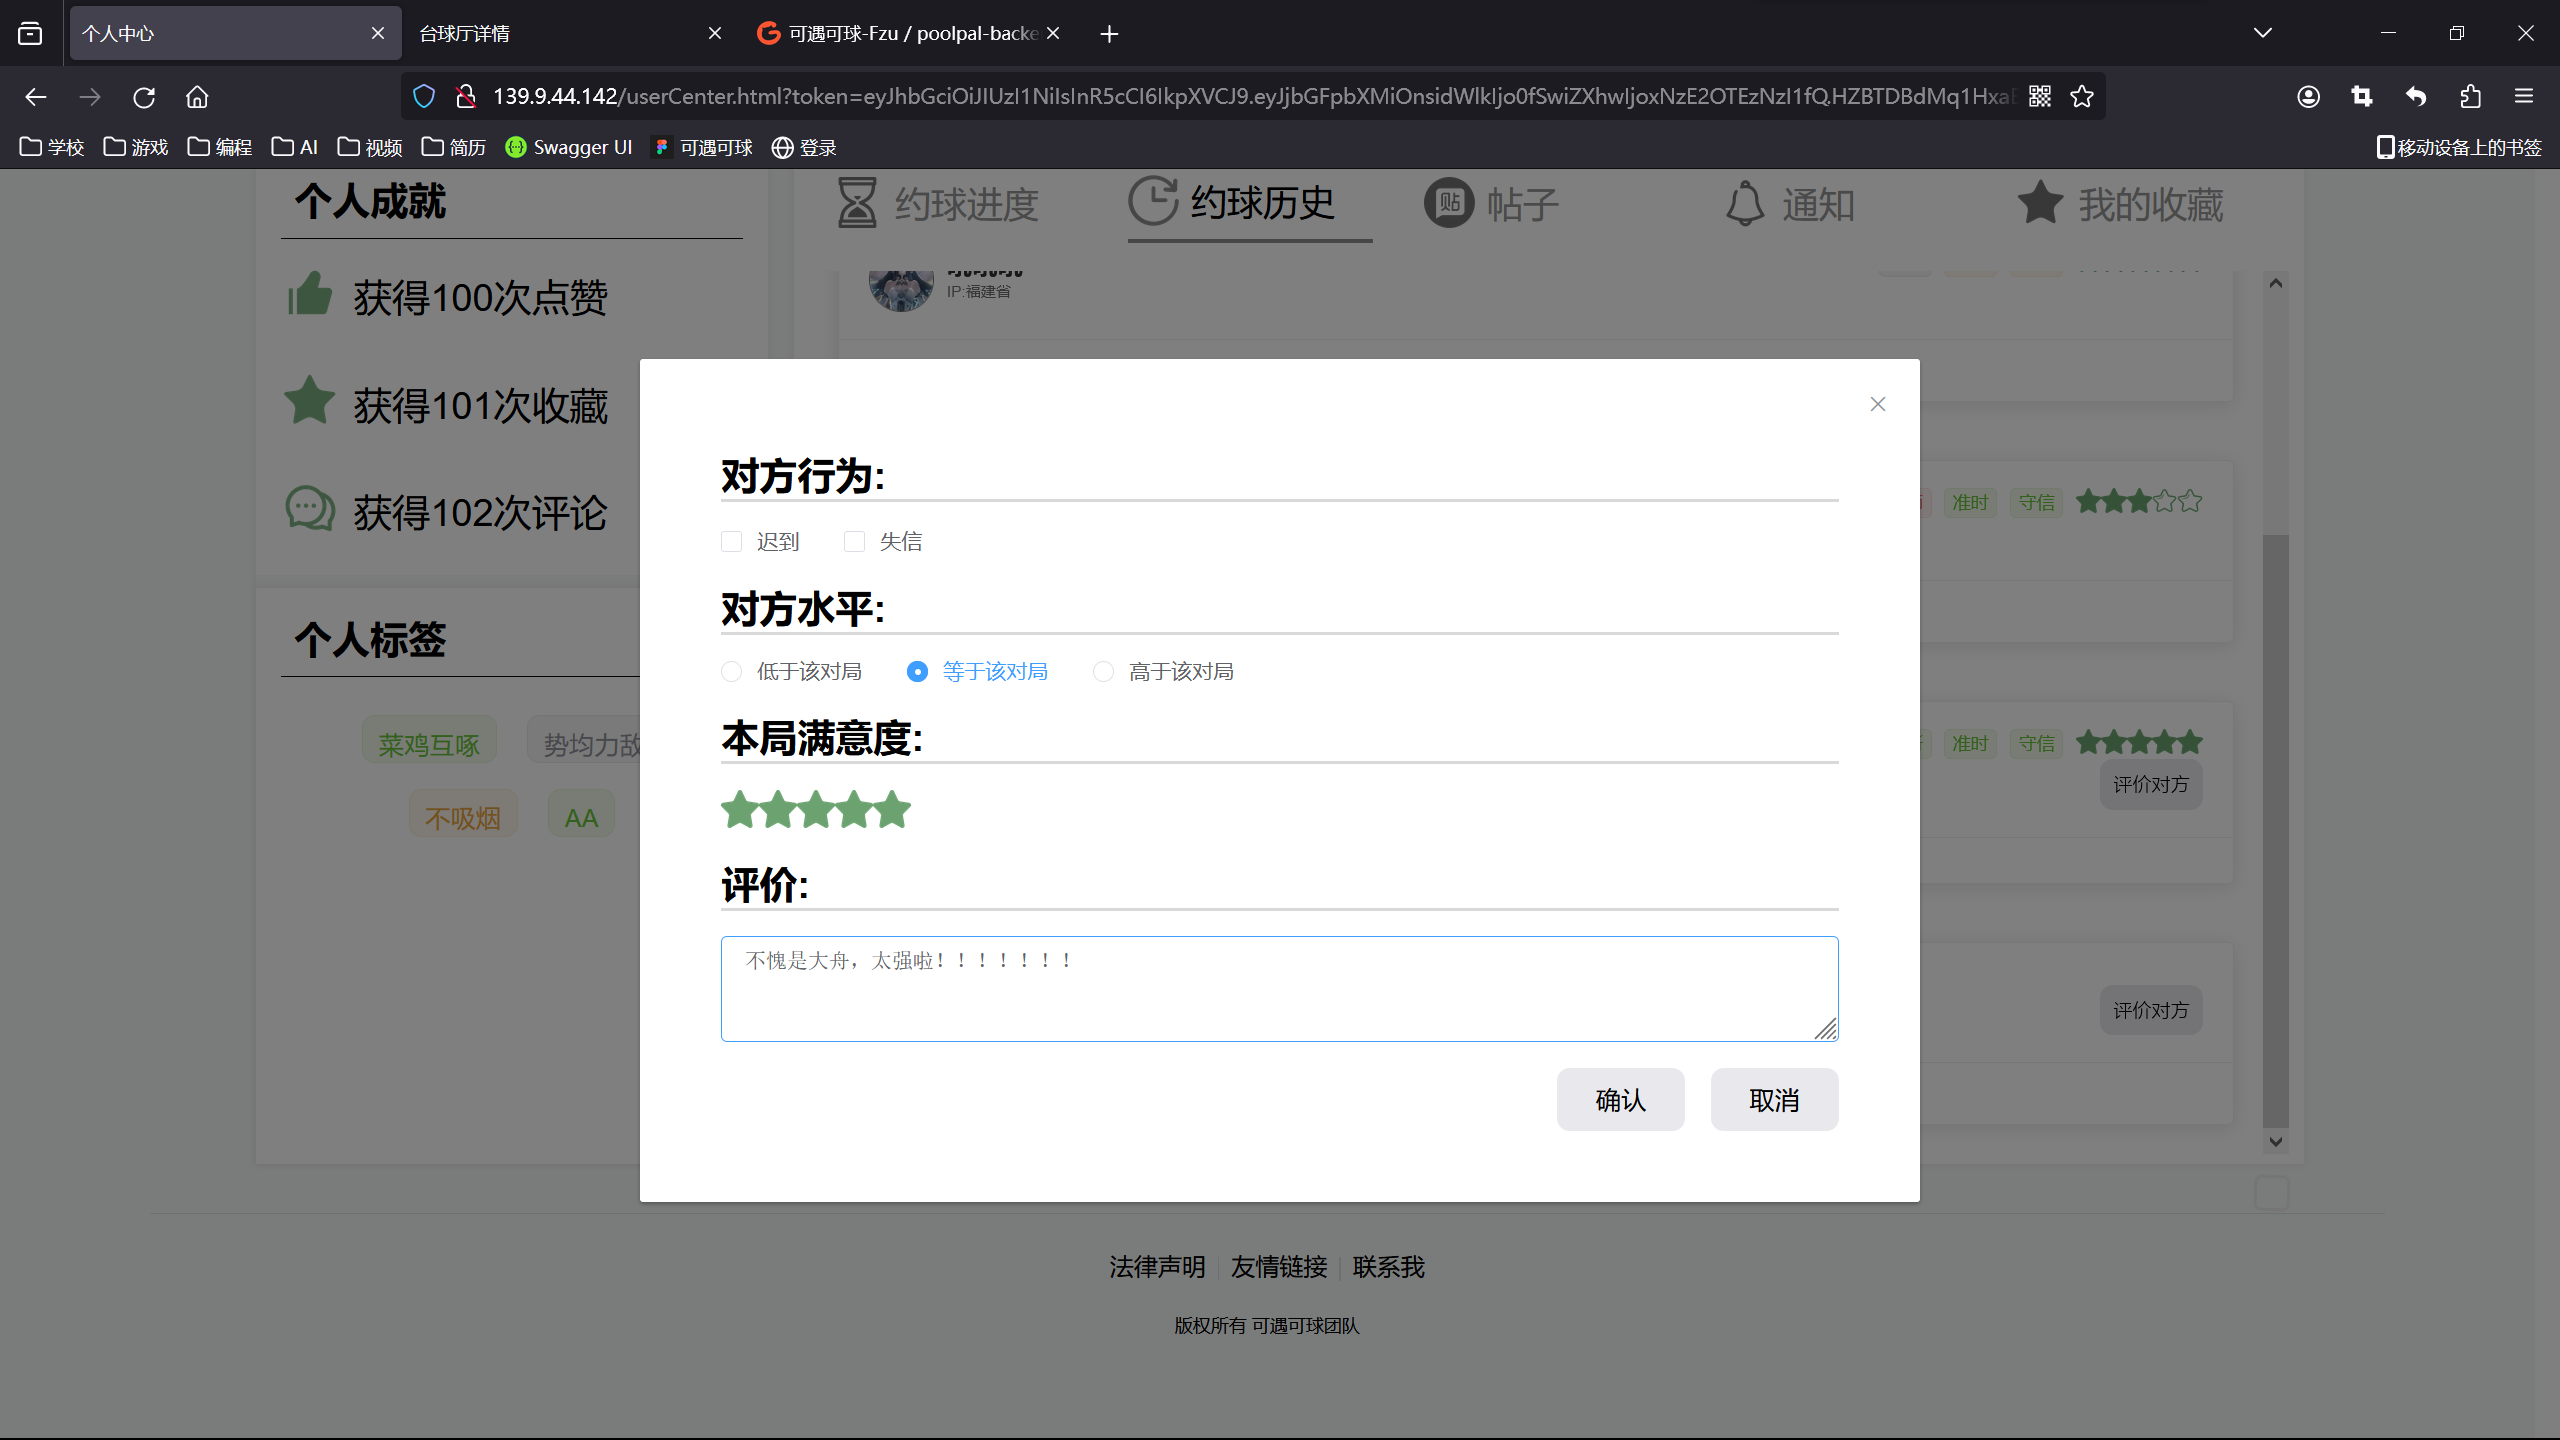Expand the tab list dropdown arrow
The image size is (2560, 1440).
tap(2263, 33)
